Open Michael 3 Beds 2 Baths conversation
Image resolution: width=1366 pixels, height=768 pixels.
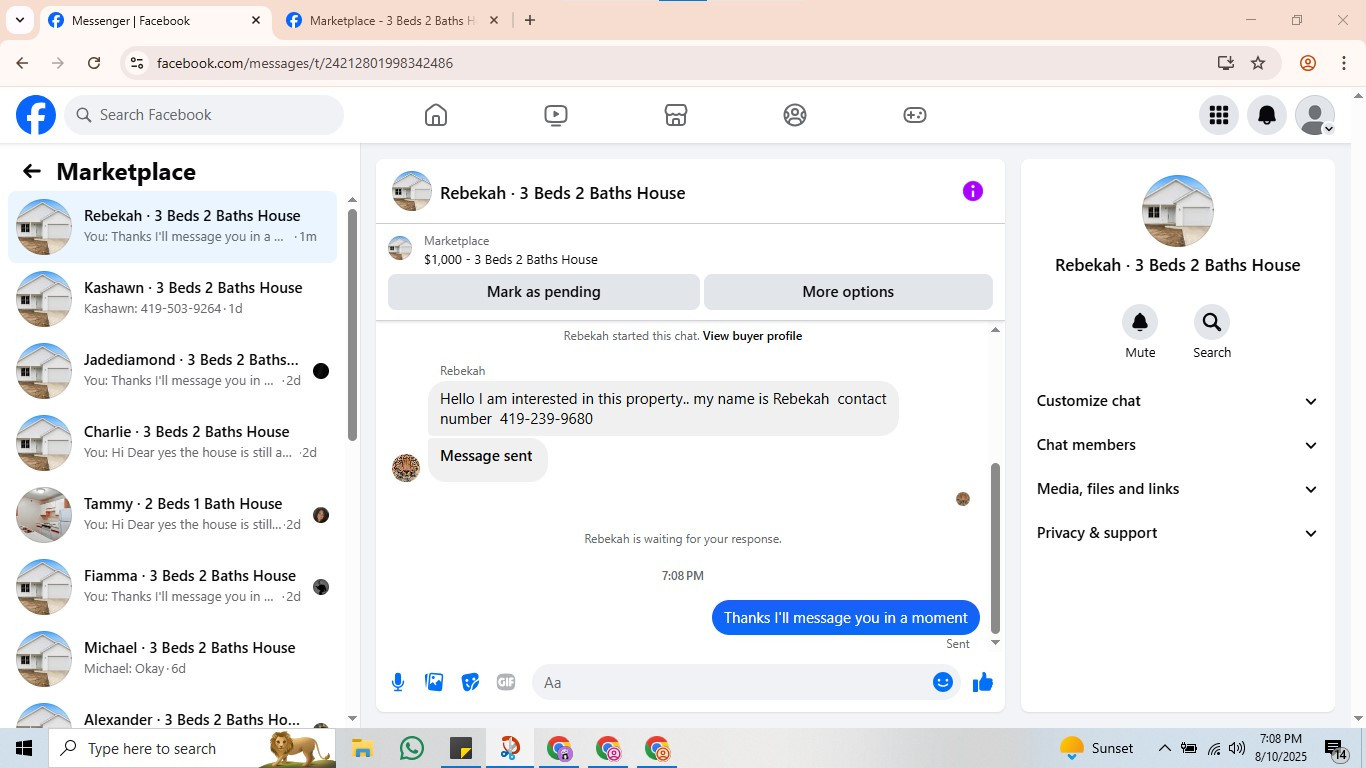tap(173, 658)
